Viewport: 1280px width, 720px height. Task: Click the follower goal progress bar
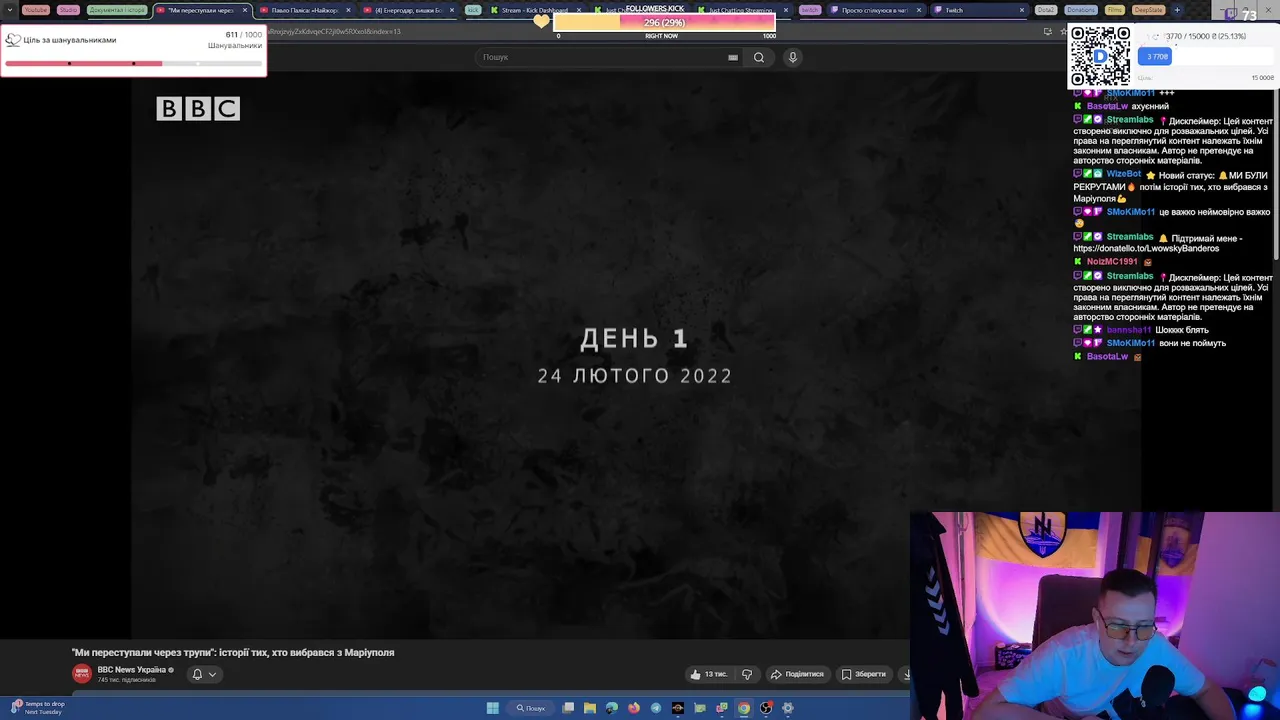coord(133,64)
